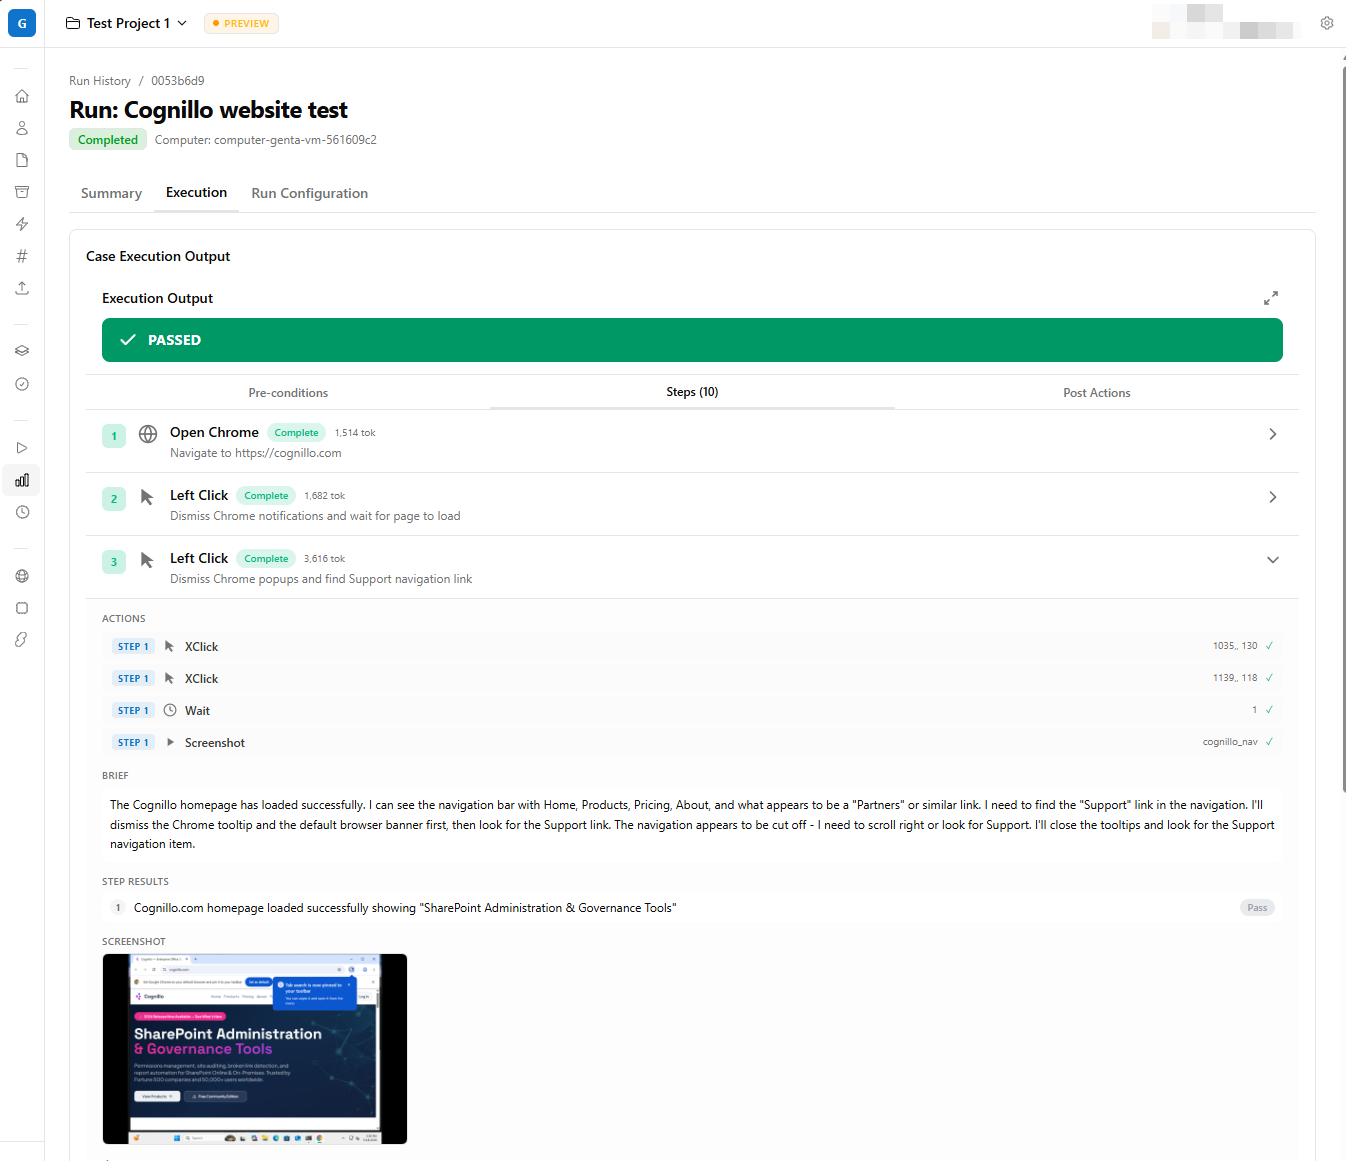Click the green PASSED status bar

click(692, 340)
